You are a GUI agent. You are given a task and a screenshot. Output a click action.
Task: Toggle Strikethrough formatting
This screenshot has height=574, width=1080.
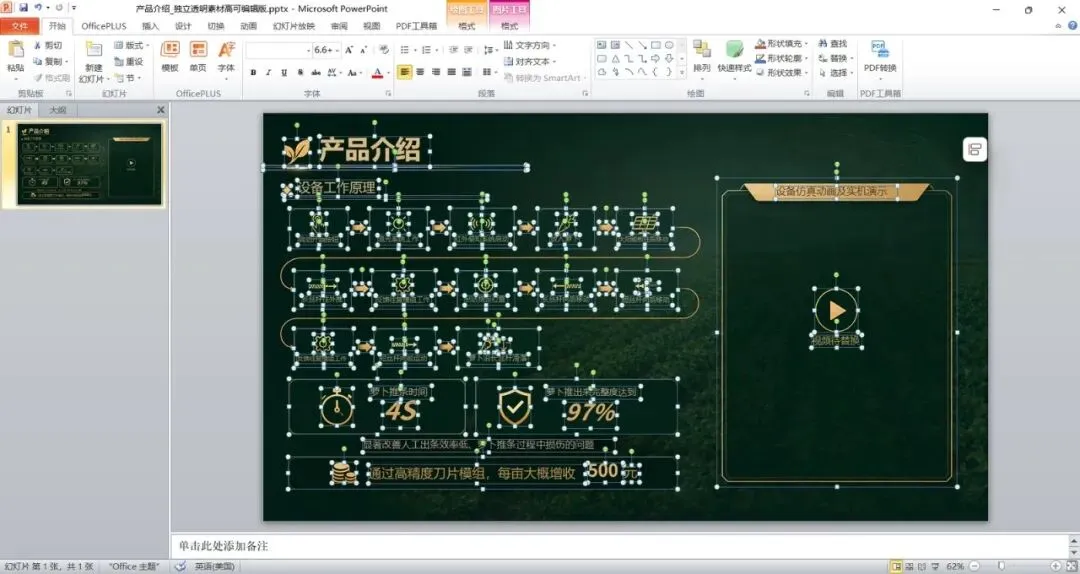click(316, 72)
